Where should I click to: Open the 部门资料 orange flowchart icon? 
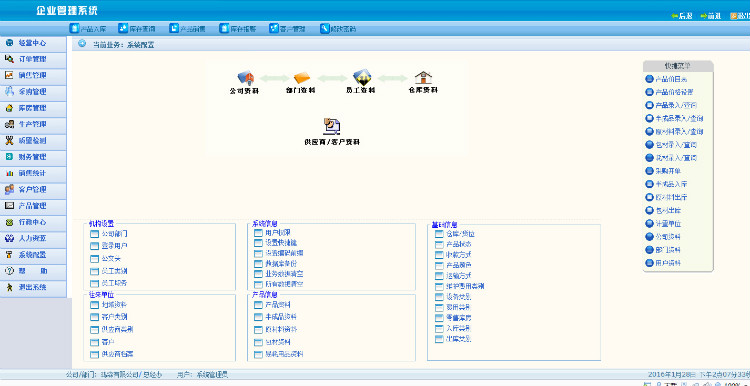pyautogui.click(x=301, y=77)
